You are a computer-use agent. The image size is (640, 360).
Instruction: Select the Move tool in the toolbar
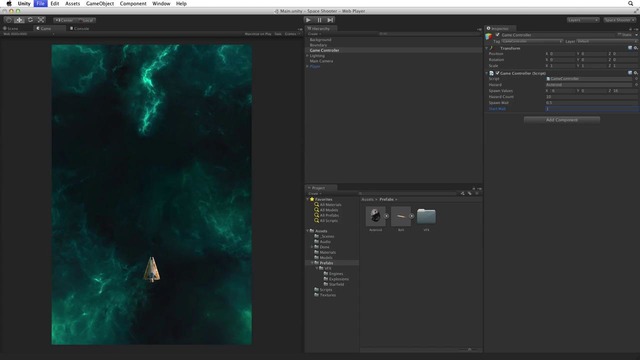[x=19, y=20]
